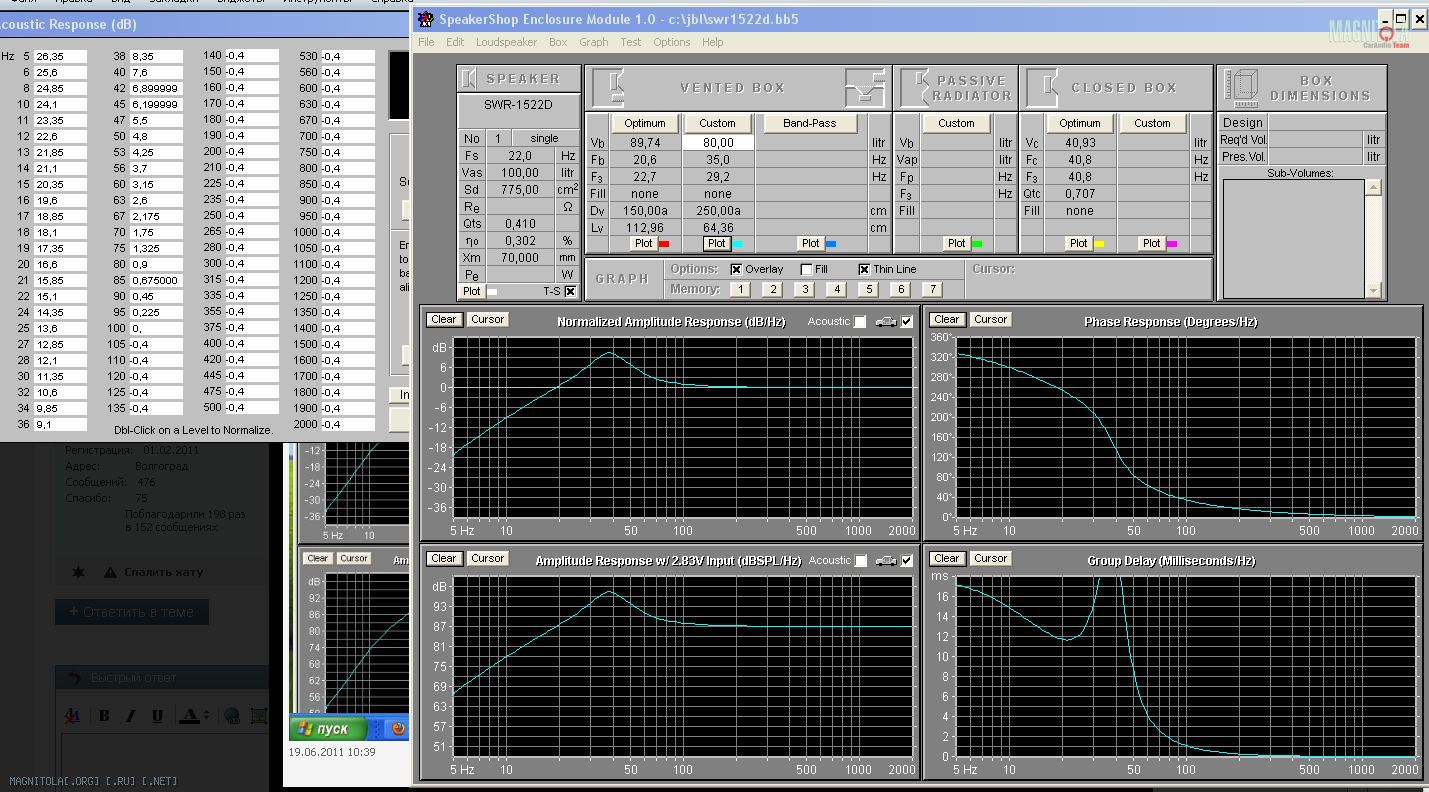Open the Graph menu

[x=593, y=42]
